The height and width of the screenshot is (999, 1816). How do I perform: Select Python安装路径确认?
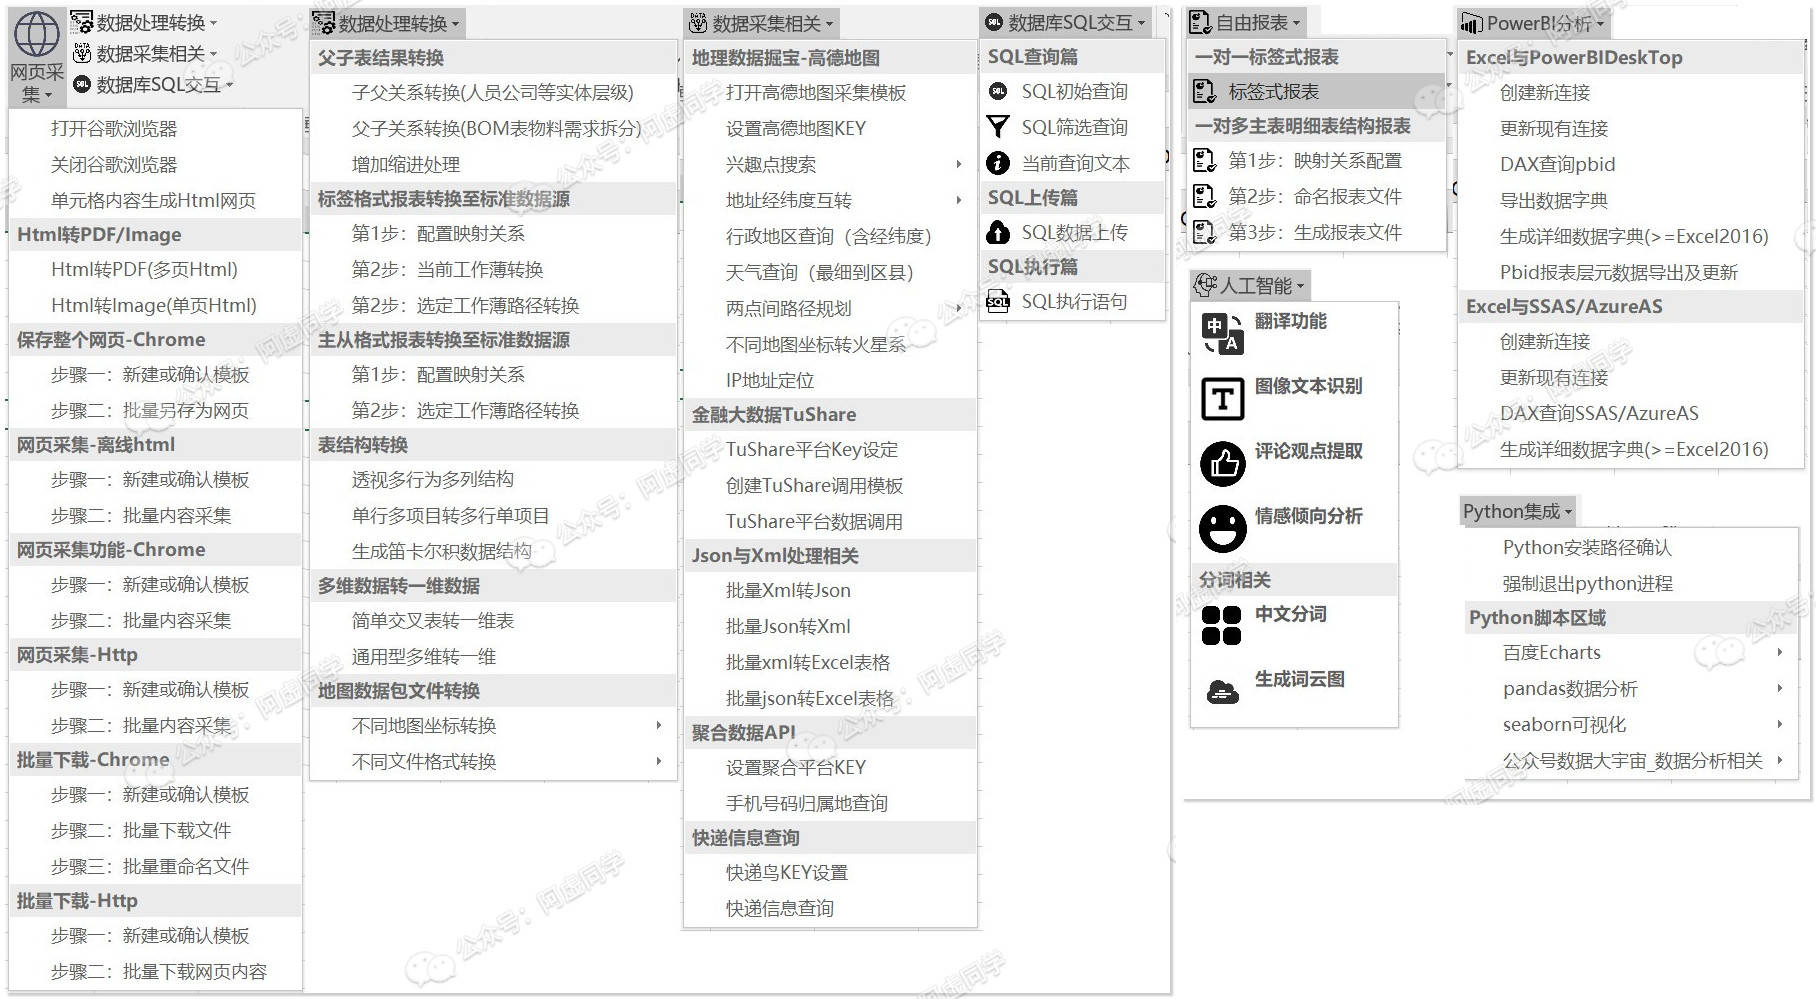click(x=1630, y=547)
